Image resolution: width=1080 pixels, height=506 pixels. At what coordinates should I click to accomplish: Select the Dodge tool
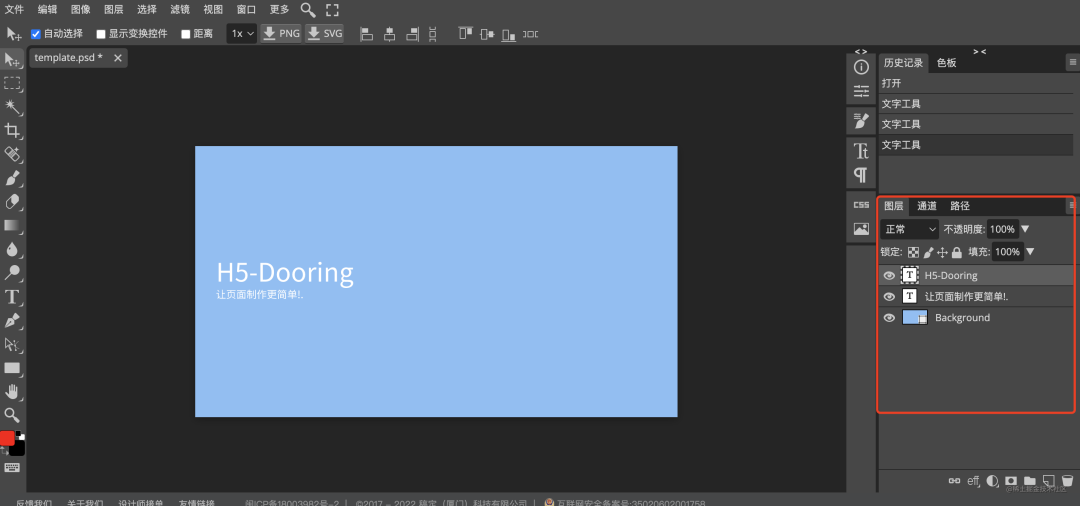[x=12, y=273]
